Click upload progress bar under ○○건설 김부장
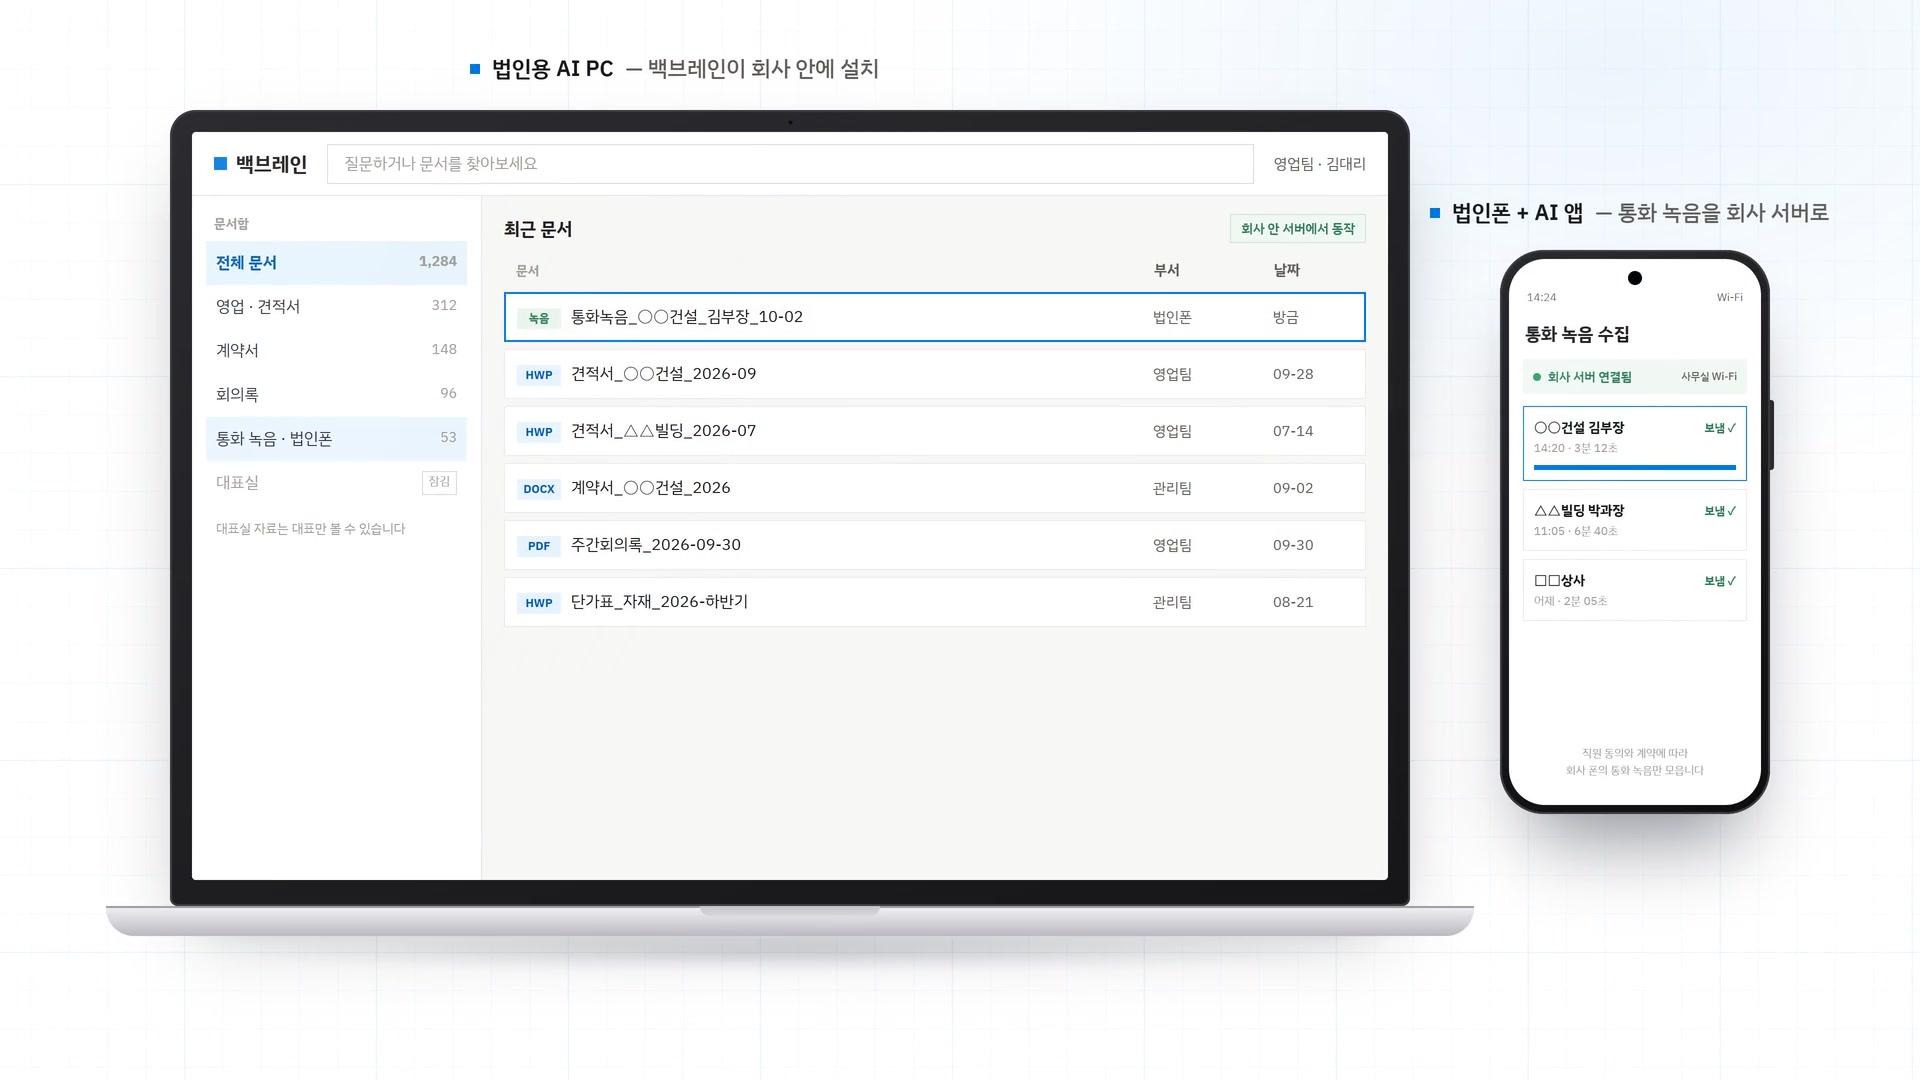 (1635, 467)
